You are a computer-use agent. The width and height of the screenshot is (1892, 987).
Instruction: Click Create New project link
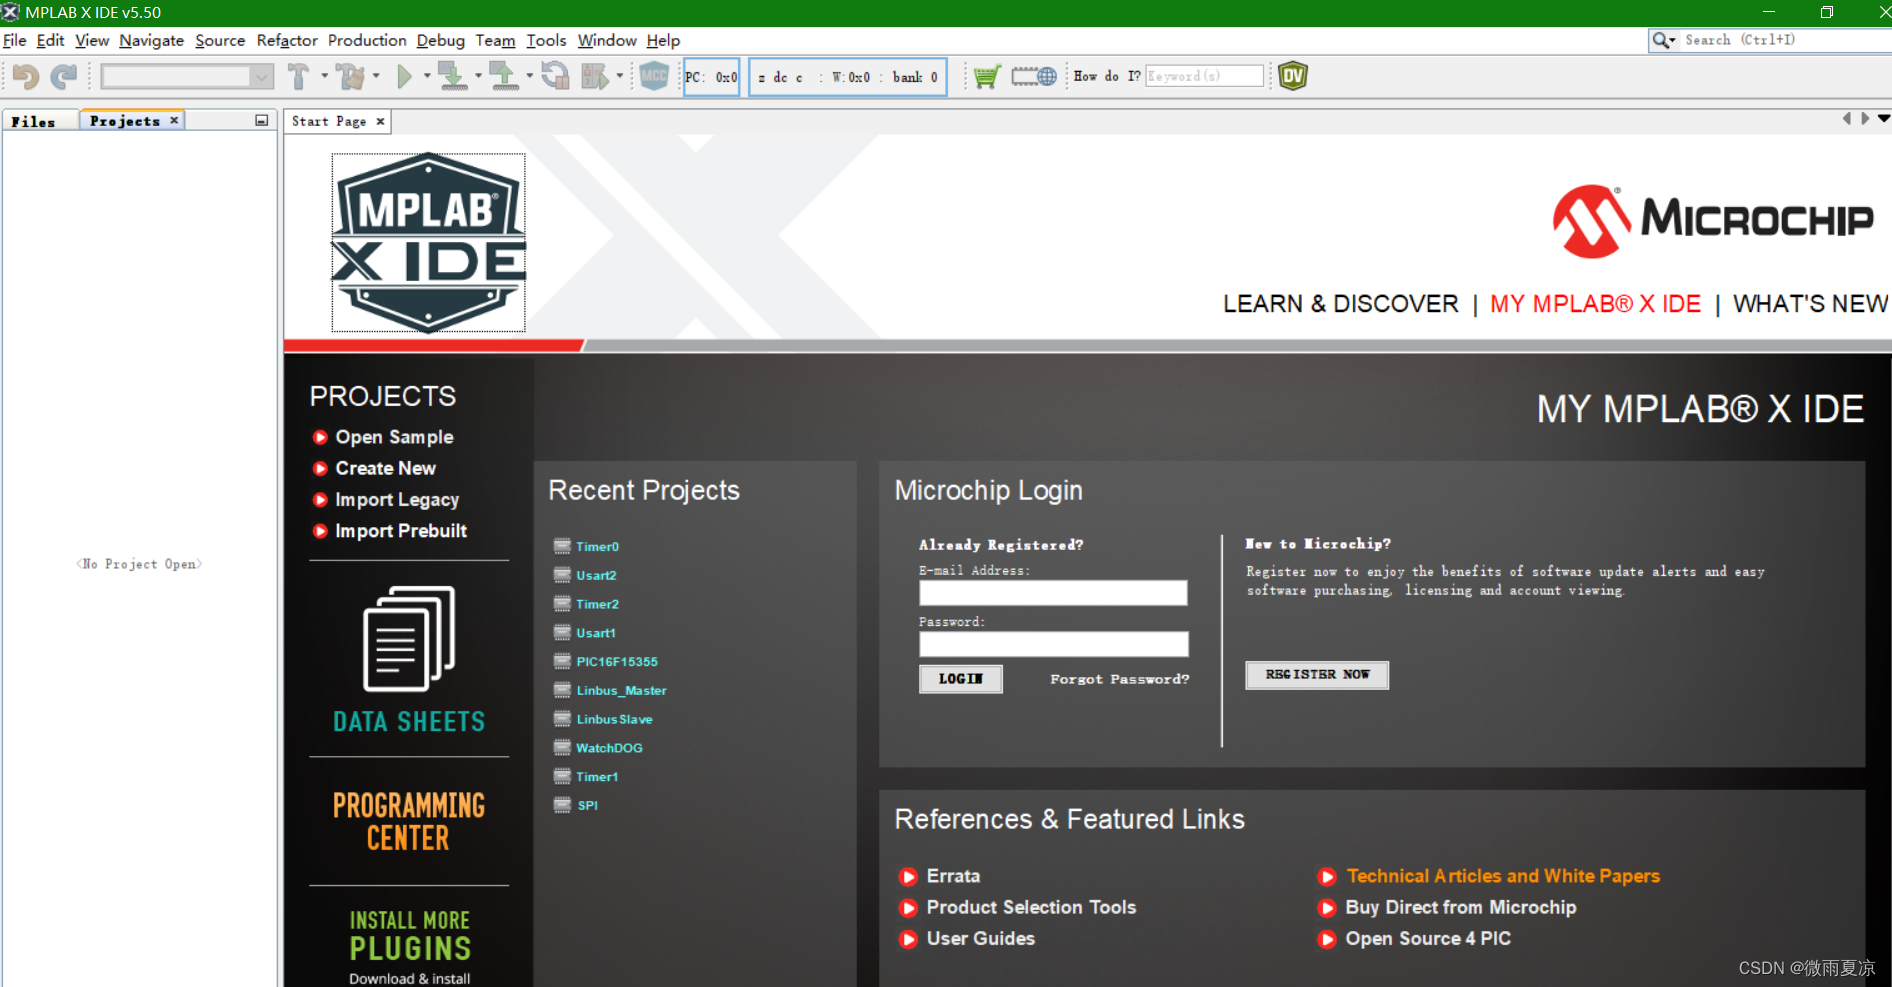385,468
